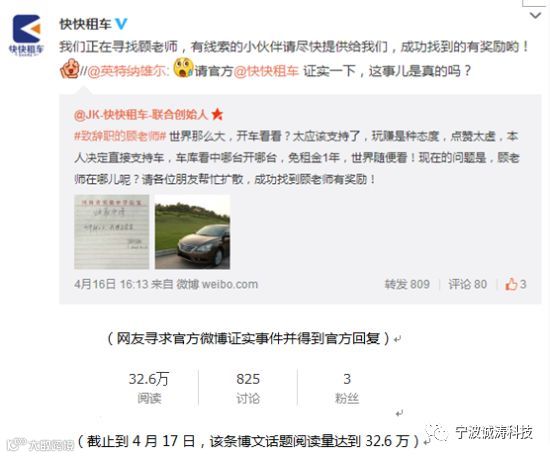Click the blue V verification badge
550x457 pixels.
coord(121,24)
